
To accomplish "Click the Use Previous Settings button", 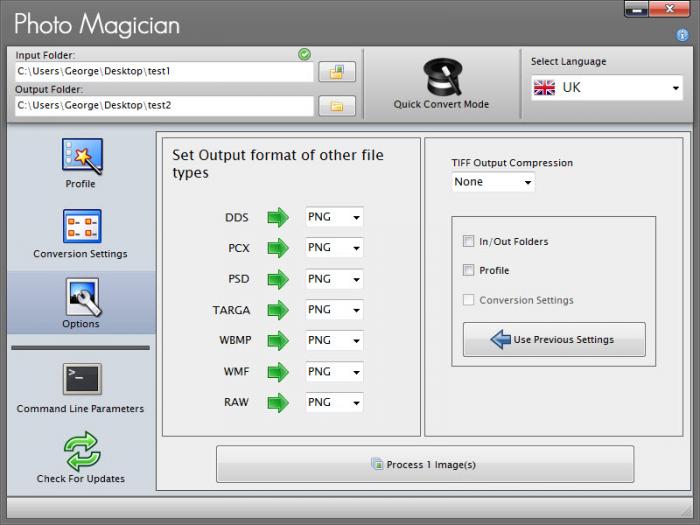I will tap(553, 340).
